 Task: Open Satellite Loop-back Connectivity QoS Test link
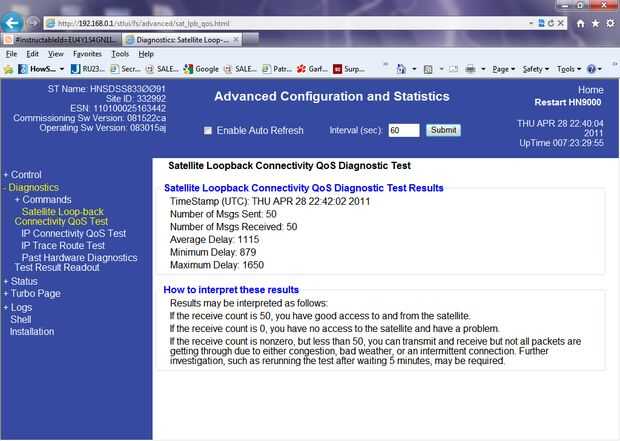point(62,216)
